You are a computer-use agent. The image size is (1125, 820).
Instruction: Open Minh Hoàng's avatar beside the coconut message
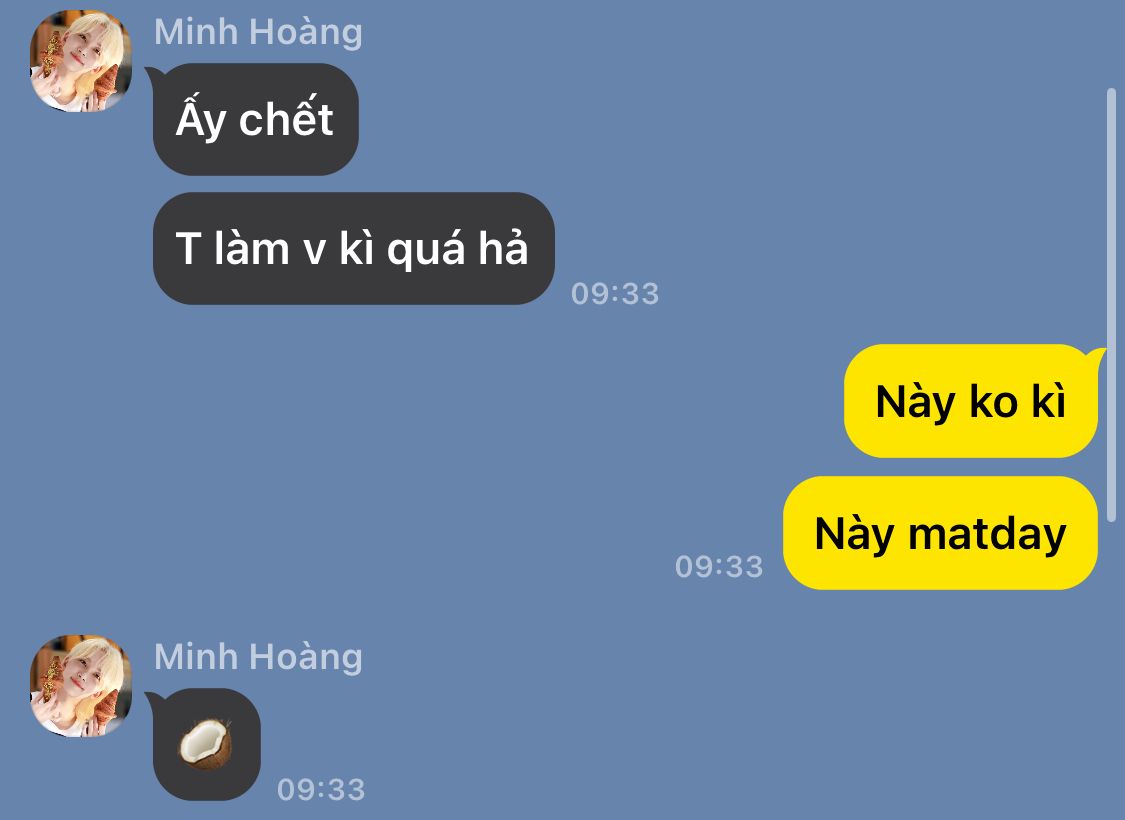[81, 686]
